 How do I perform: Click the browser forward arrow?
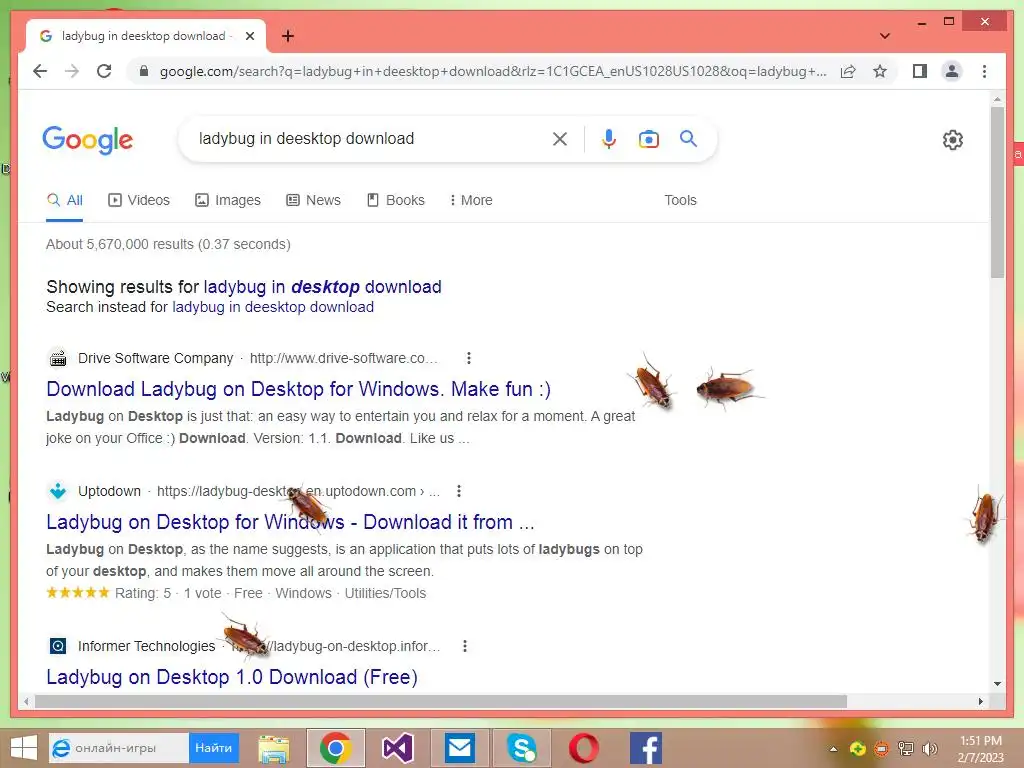pyautogui.click(x=72, y=71)
